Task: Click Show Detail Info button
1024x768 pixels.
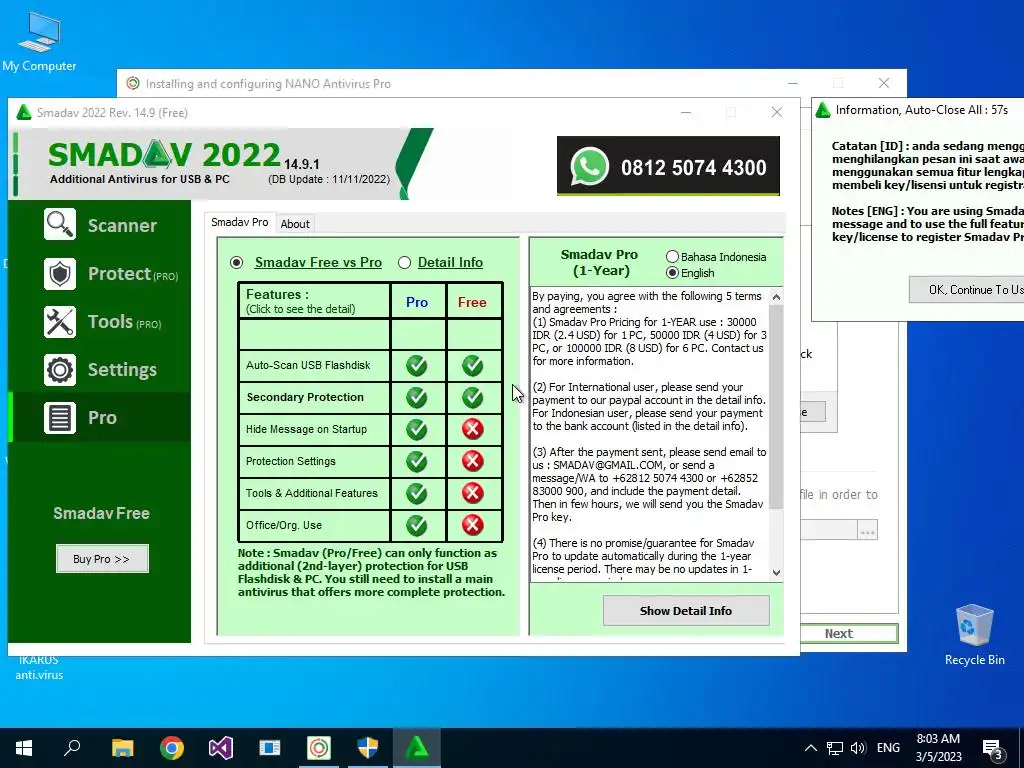Action: 686,611
